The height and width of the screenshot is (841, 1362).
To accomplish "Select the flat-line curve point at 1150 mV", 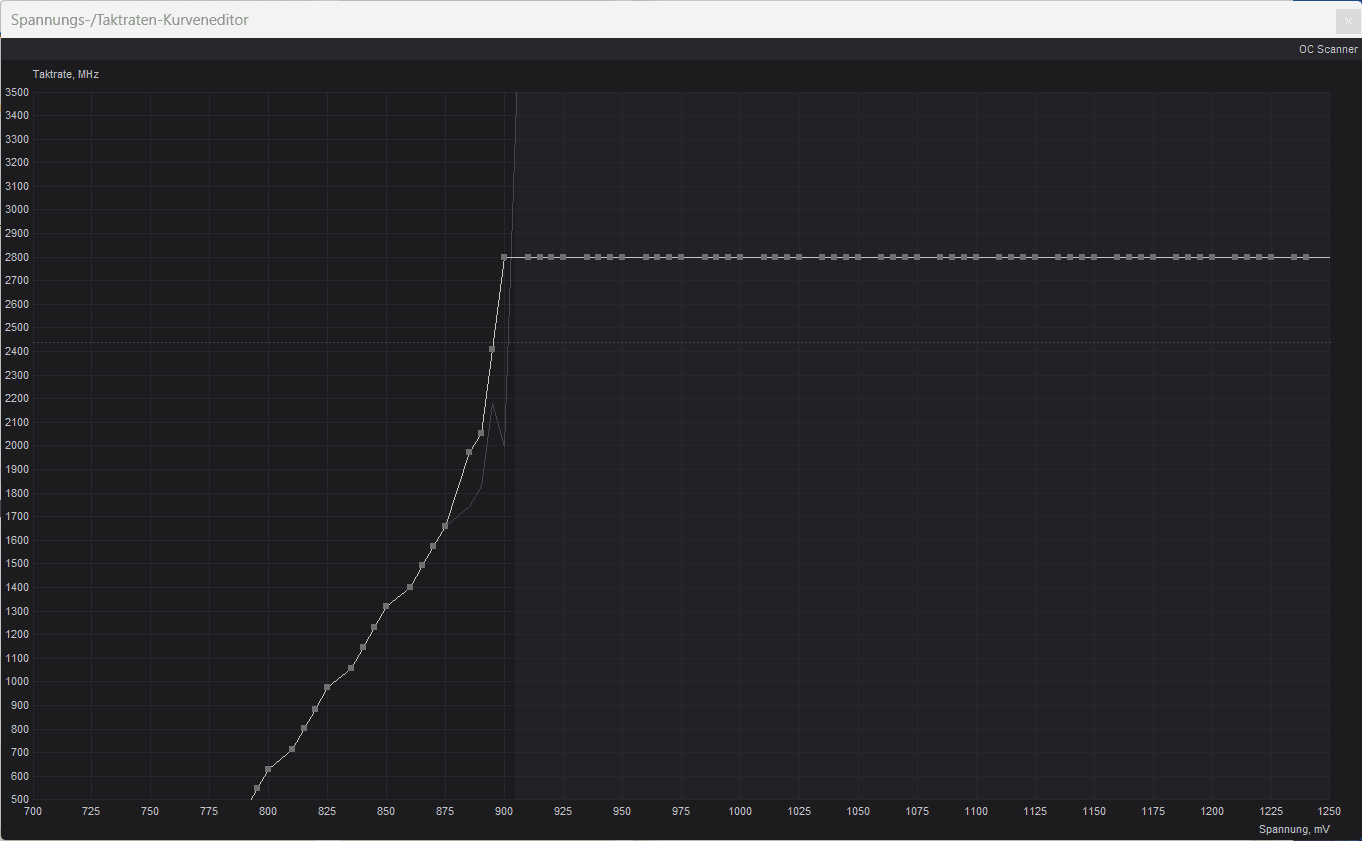I will click(x=1094, y=257).
